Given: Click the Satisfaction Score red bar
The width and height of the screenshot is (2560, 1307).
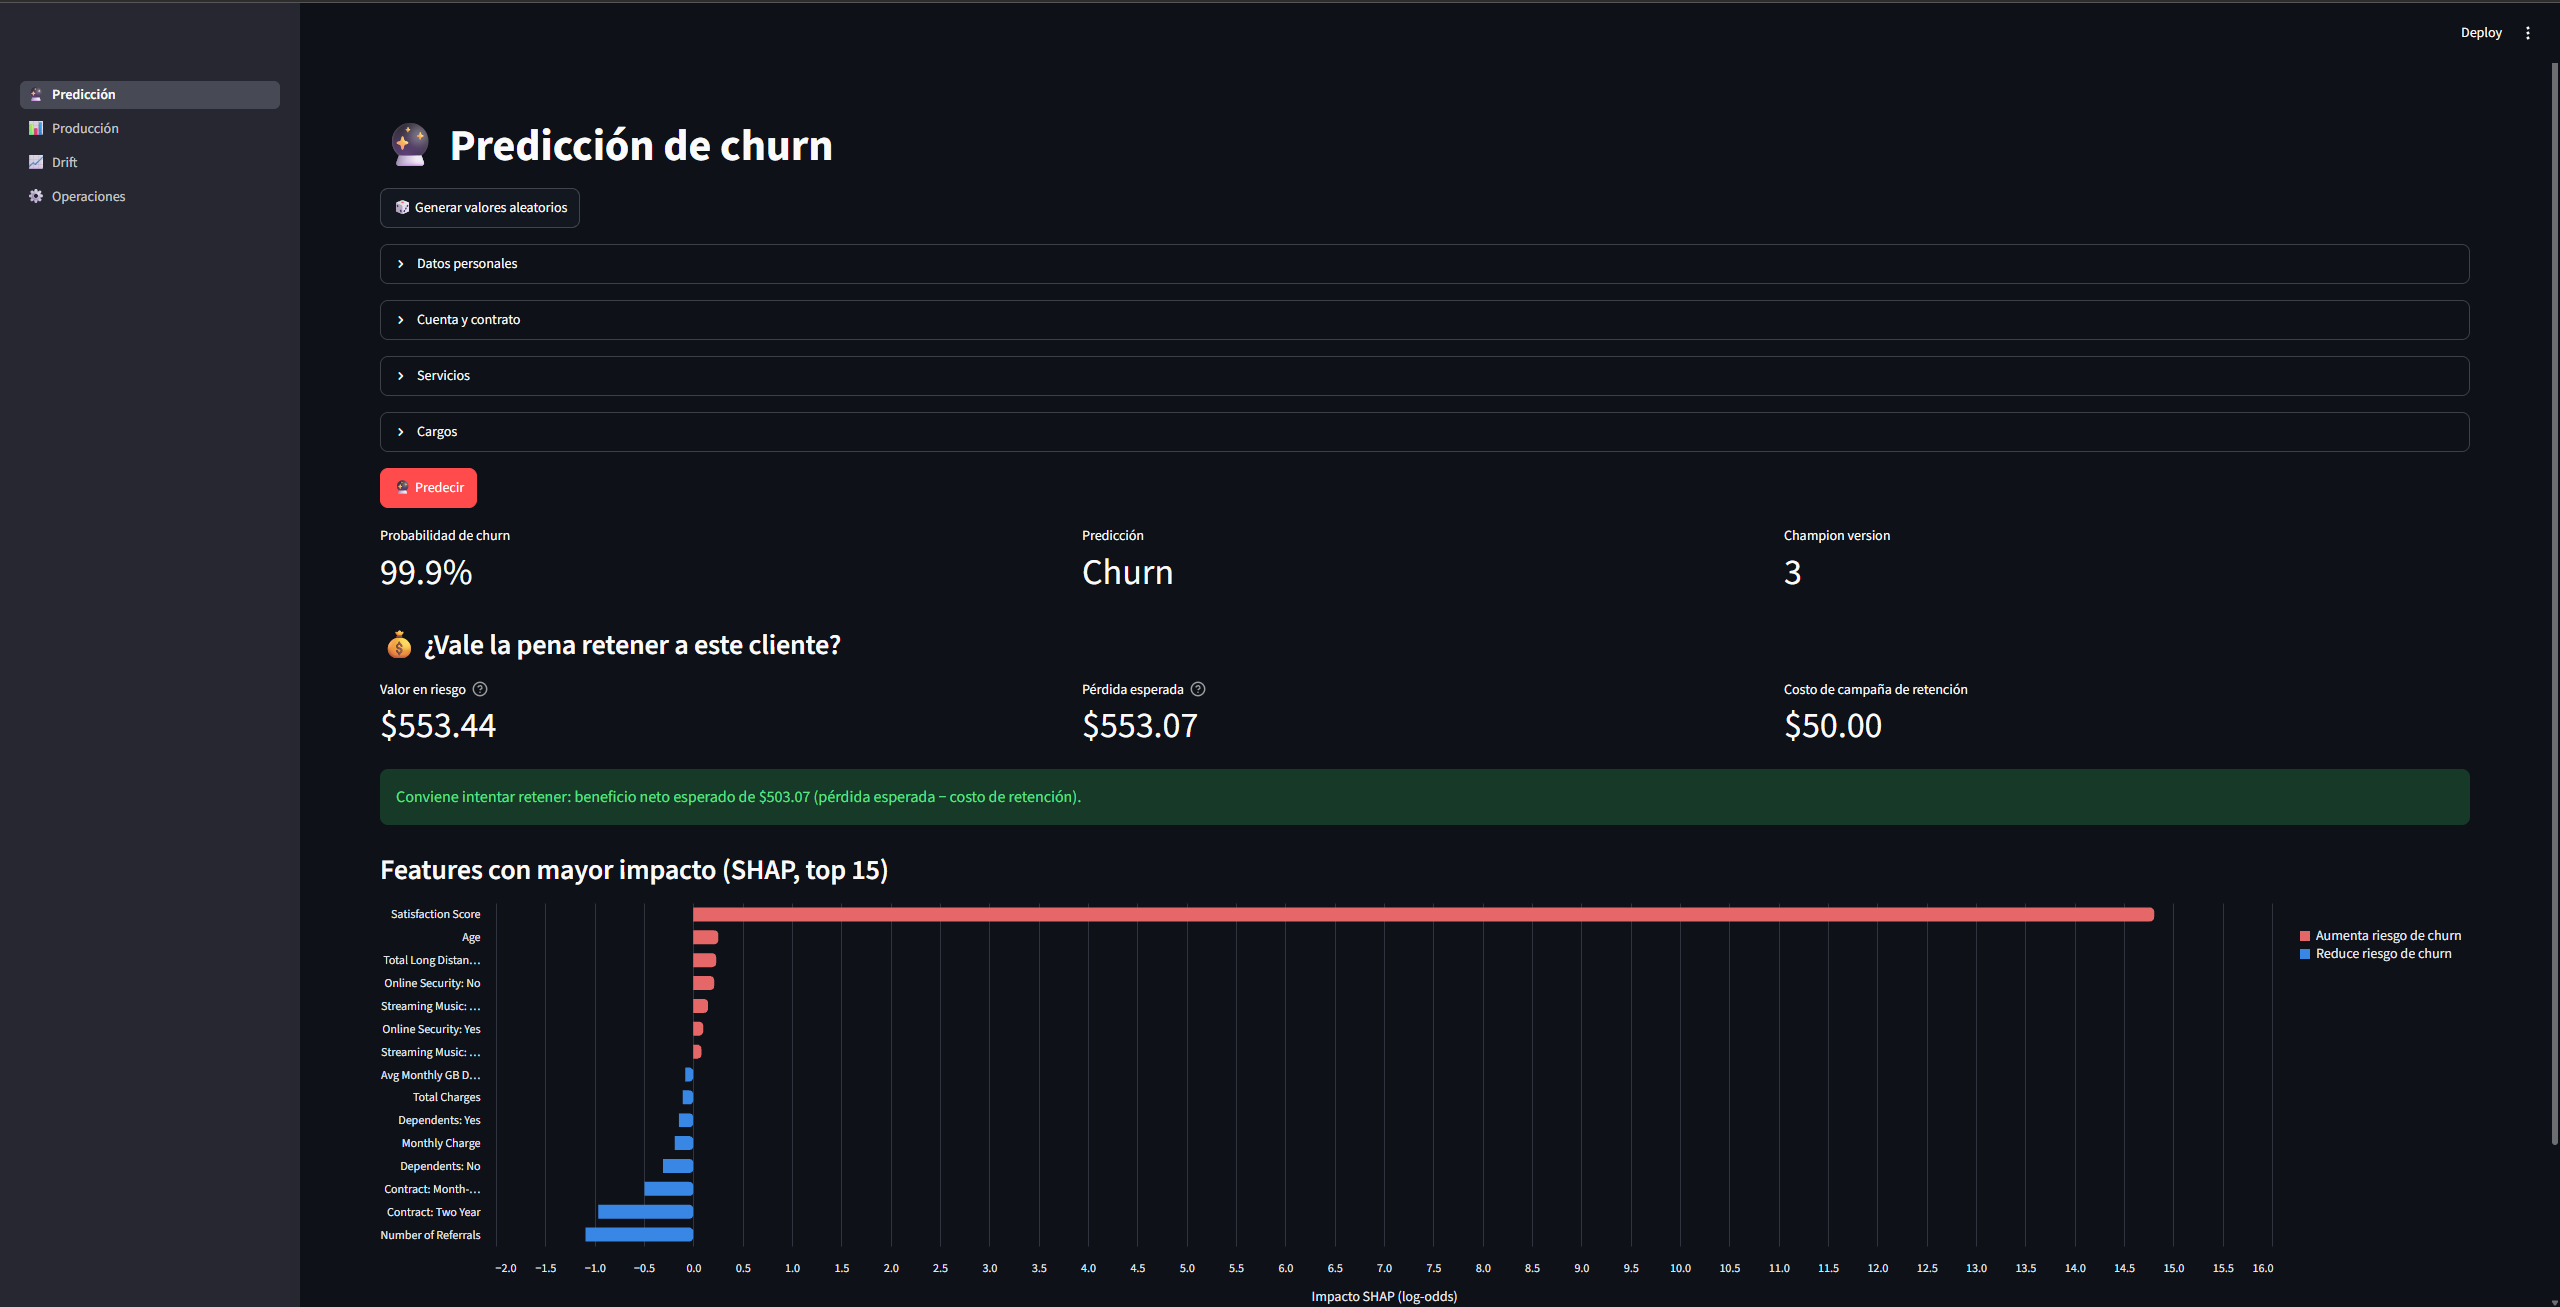Looking at the screenshot, I should click(1423, 914).
